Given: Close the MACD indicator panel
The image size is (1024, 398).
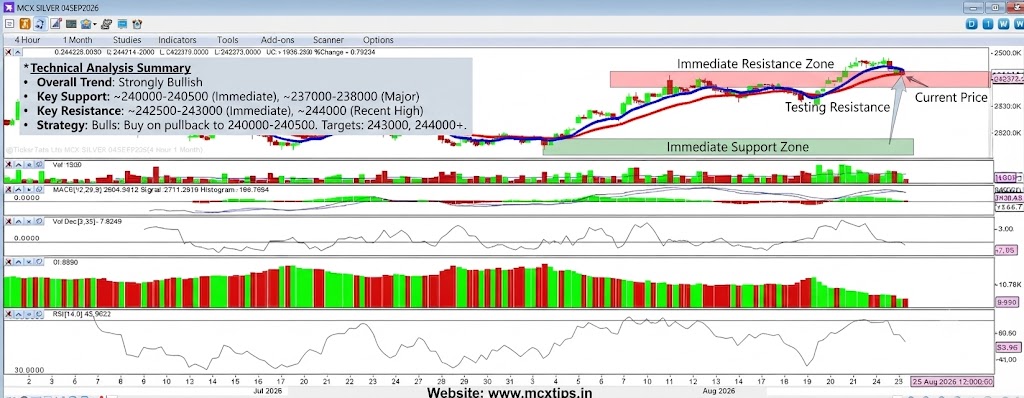Looking at the screenshot, I should 8,190.
